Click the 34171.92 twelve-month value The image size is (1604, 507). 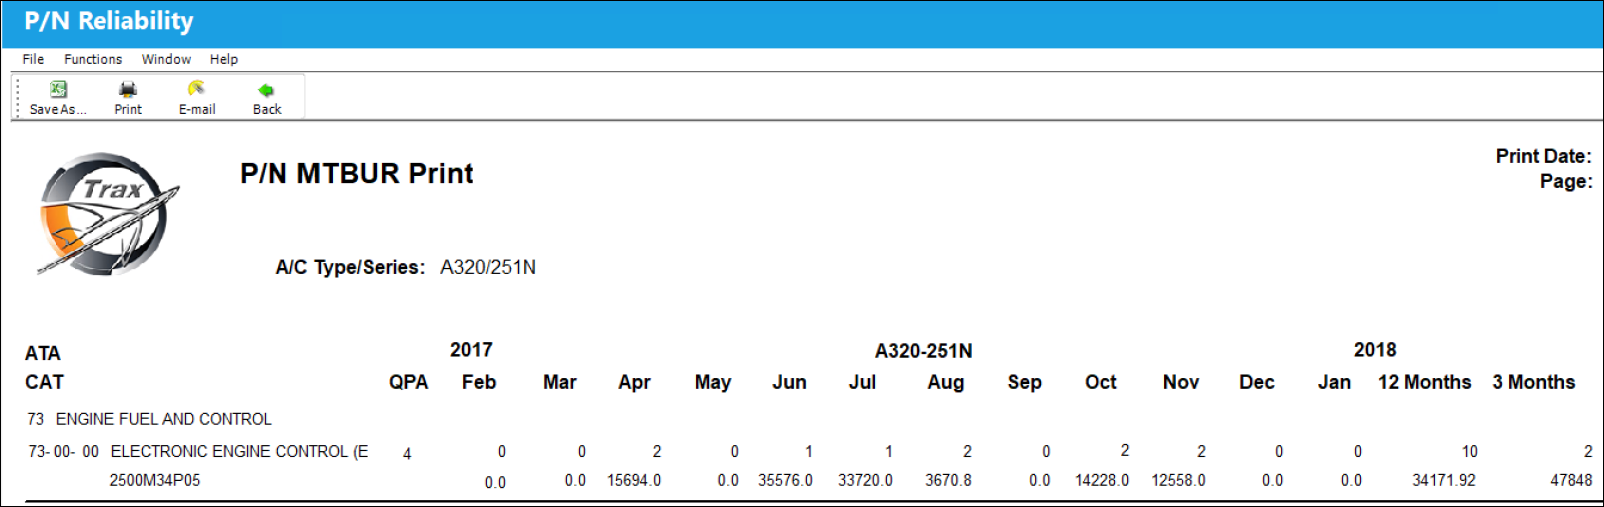click(1443, 480)
